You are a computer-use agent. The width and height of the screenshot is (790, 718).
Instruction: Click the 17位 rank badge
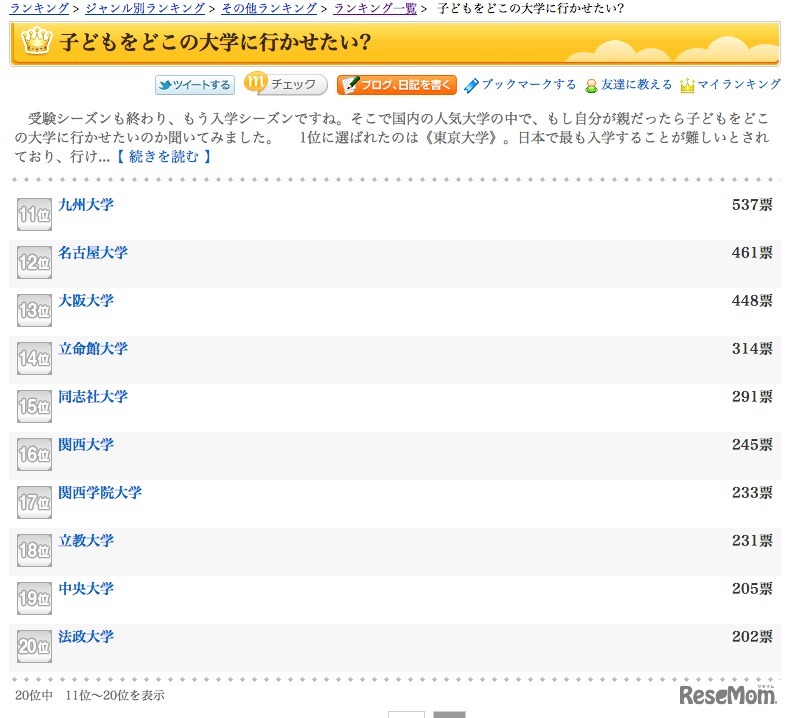click(x=34, y=502)
